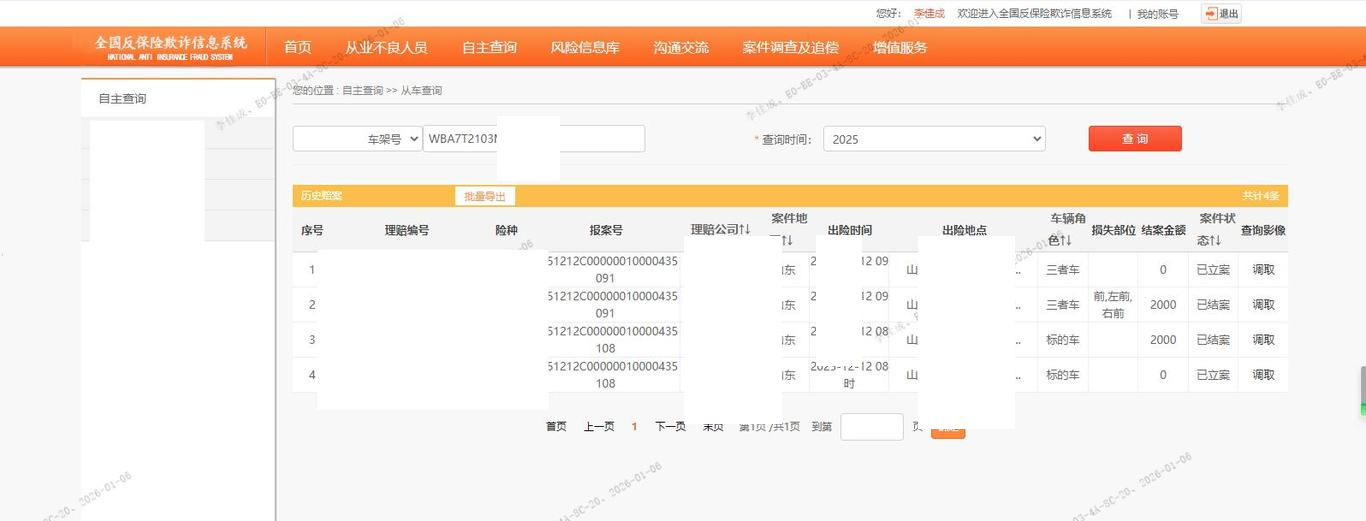Sort table by 案件状态 column arrows

[1215, 241]
